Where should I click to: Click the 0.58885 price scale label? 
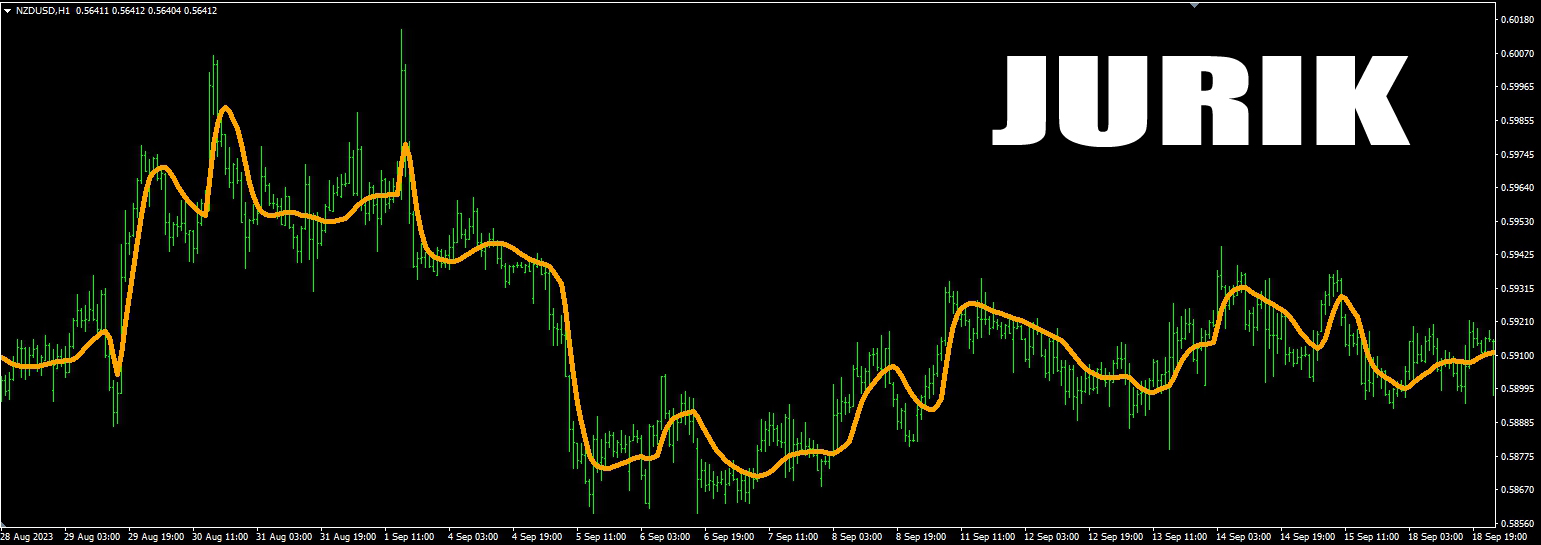(x=1517, y=423)
